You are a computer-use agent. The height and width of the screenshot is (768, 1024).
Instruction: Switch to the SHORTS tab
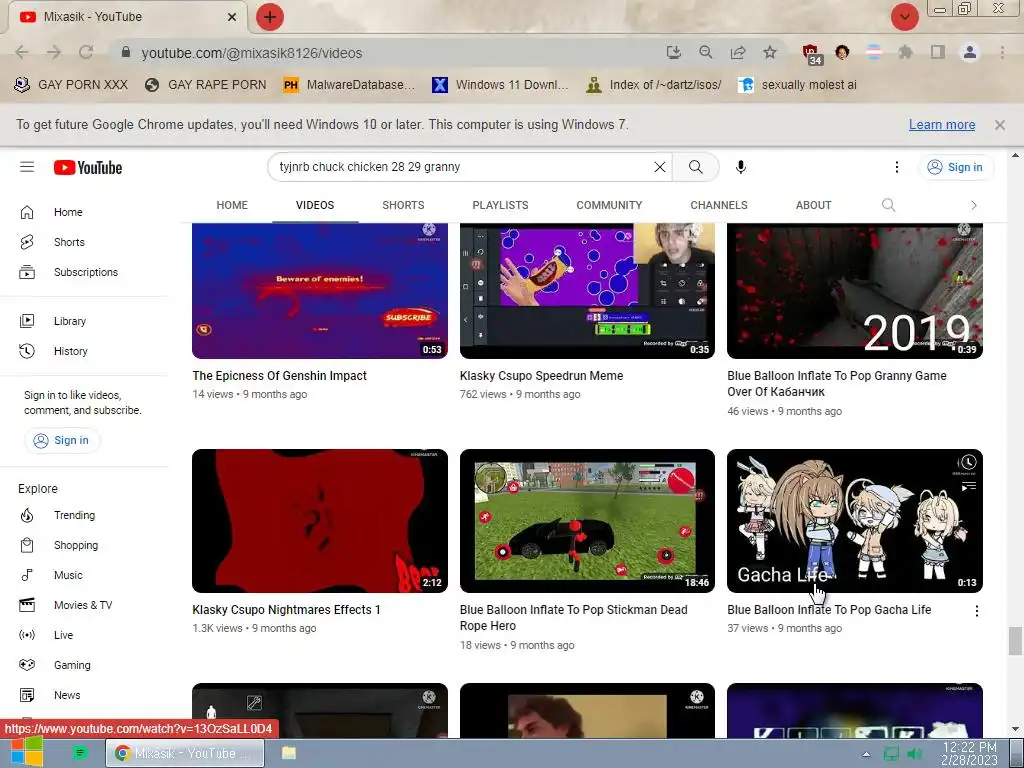(403, 205)
